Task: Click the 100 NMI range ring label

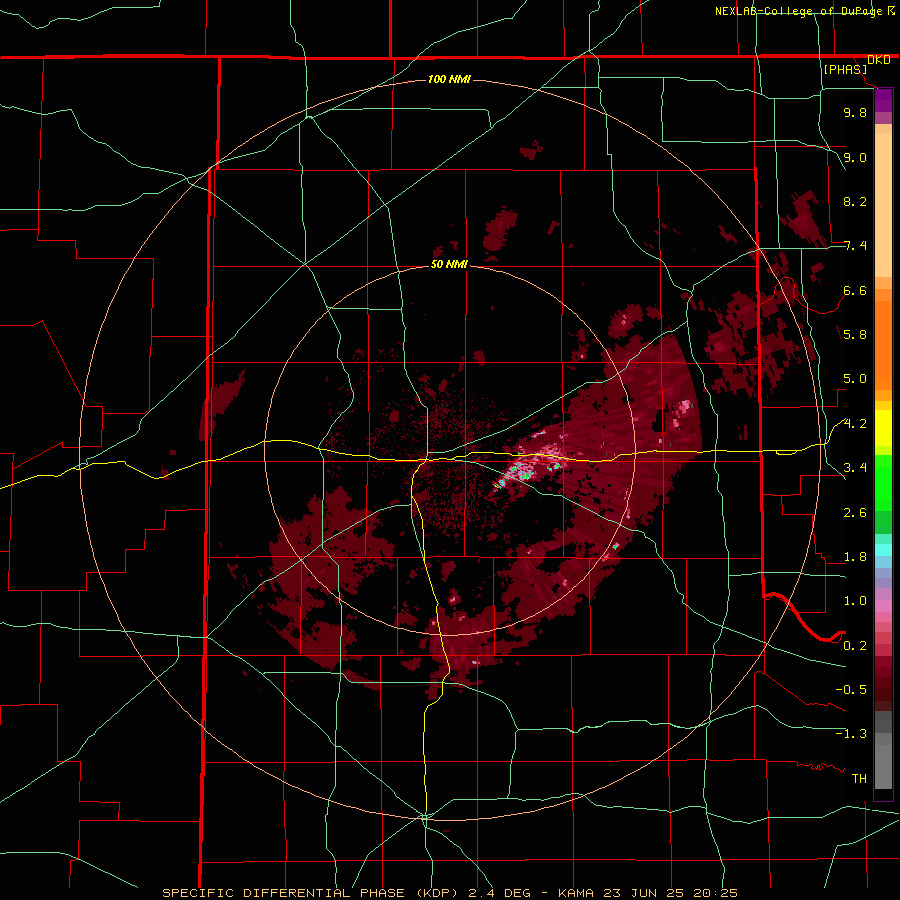Action: pyautogui.click(x=449, y=79)
